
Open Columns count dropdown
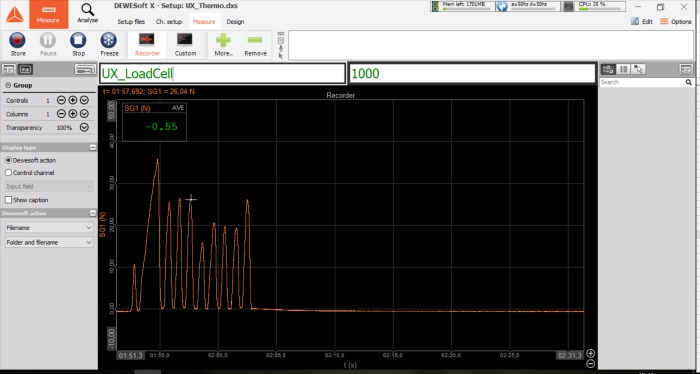tap(84, 114)
